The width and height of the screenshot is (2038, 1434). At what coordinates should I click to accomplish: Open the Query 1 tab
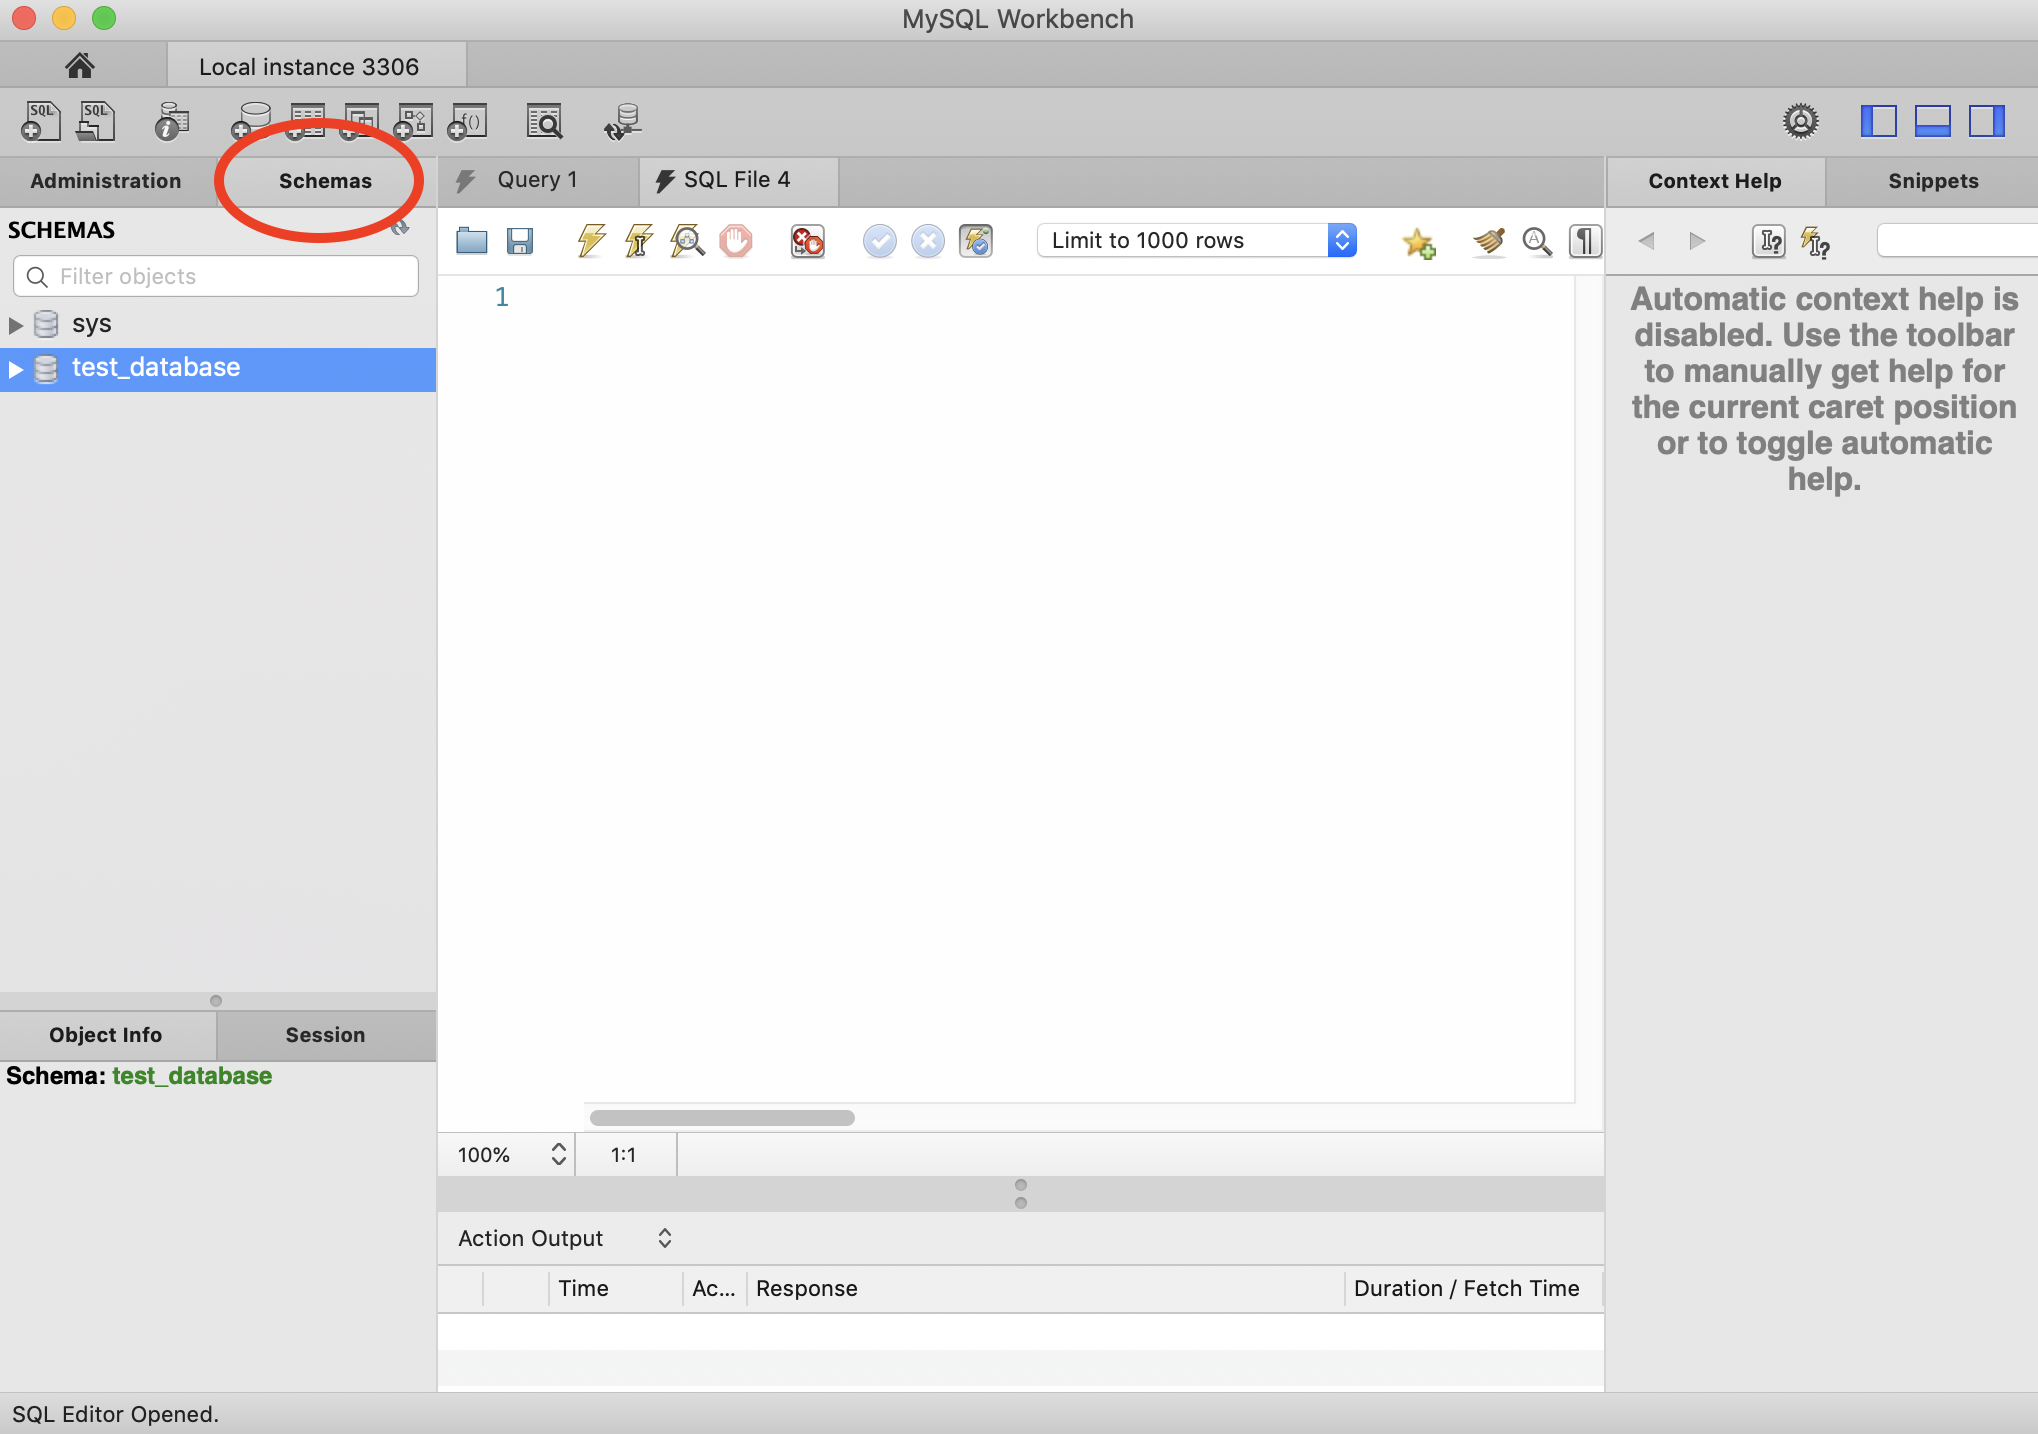538,180
